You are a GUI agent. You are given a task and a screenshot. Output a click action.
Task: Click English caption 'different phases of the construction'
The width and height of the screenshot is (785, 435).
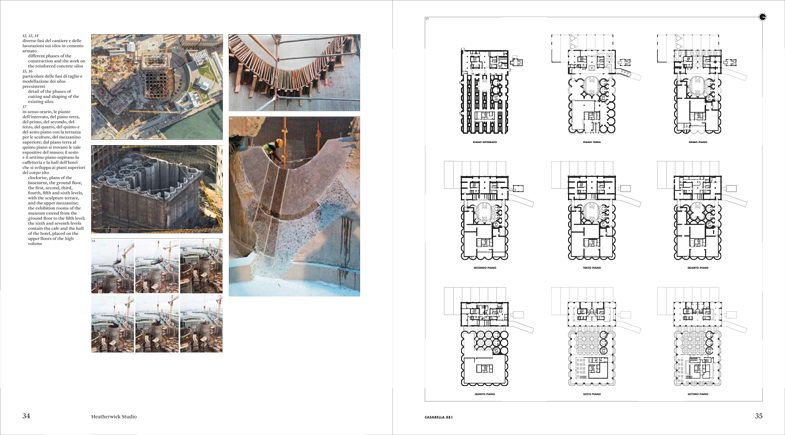click(x=56, y=61)
